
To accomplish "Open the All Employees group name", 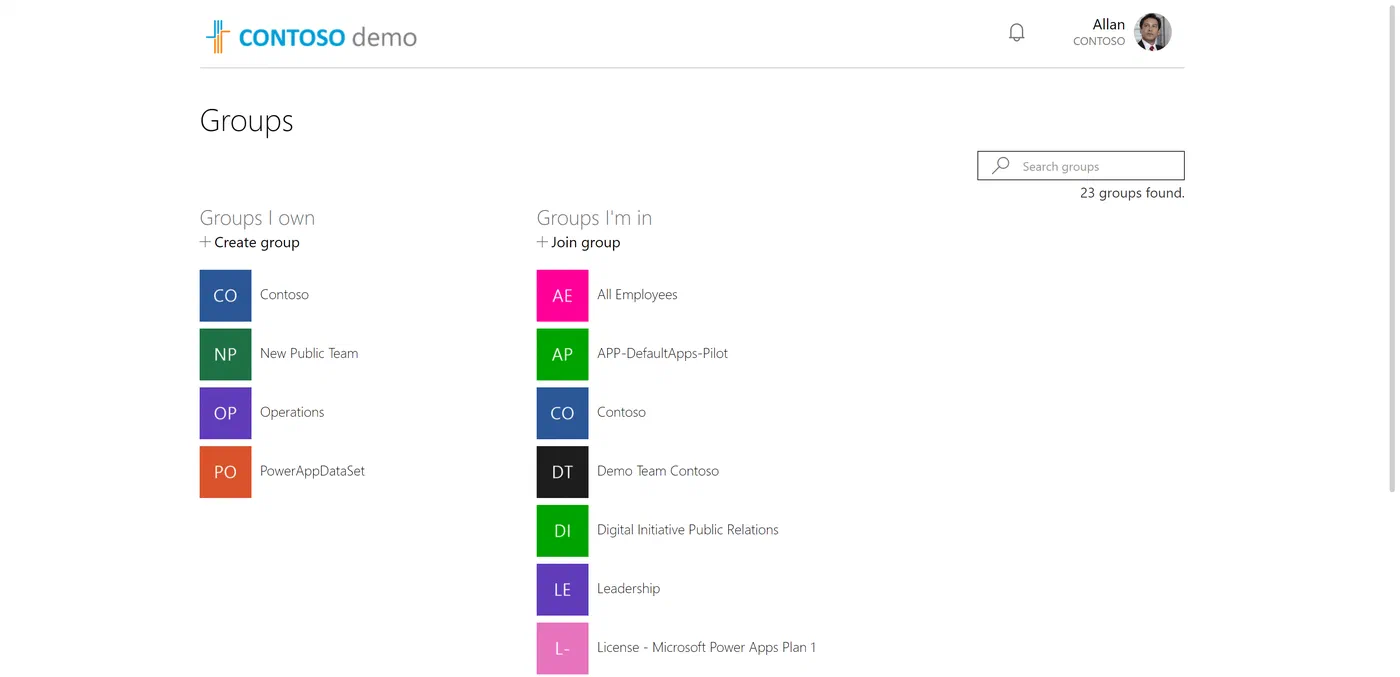I will tap(637, 294).
